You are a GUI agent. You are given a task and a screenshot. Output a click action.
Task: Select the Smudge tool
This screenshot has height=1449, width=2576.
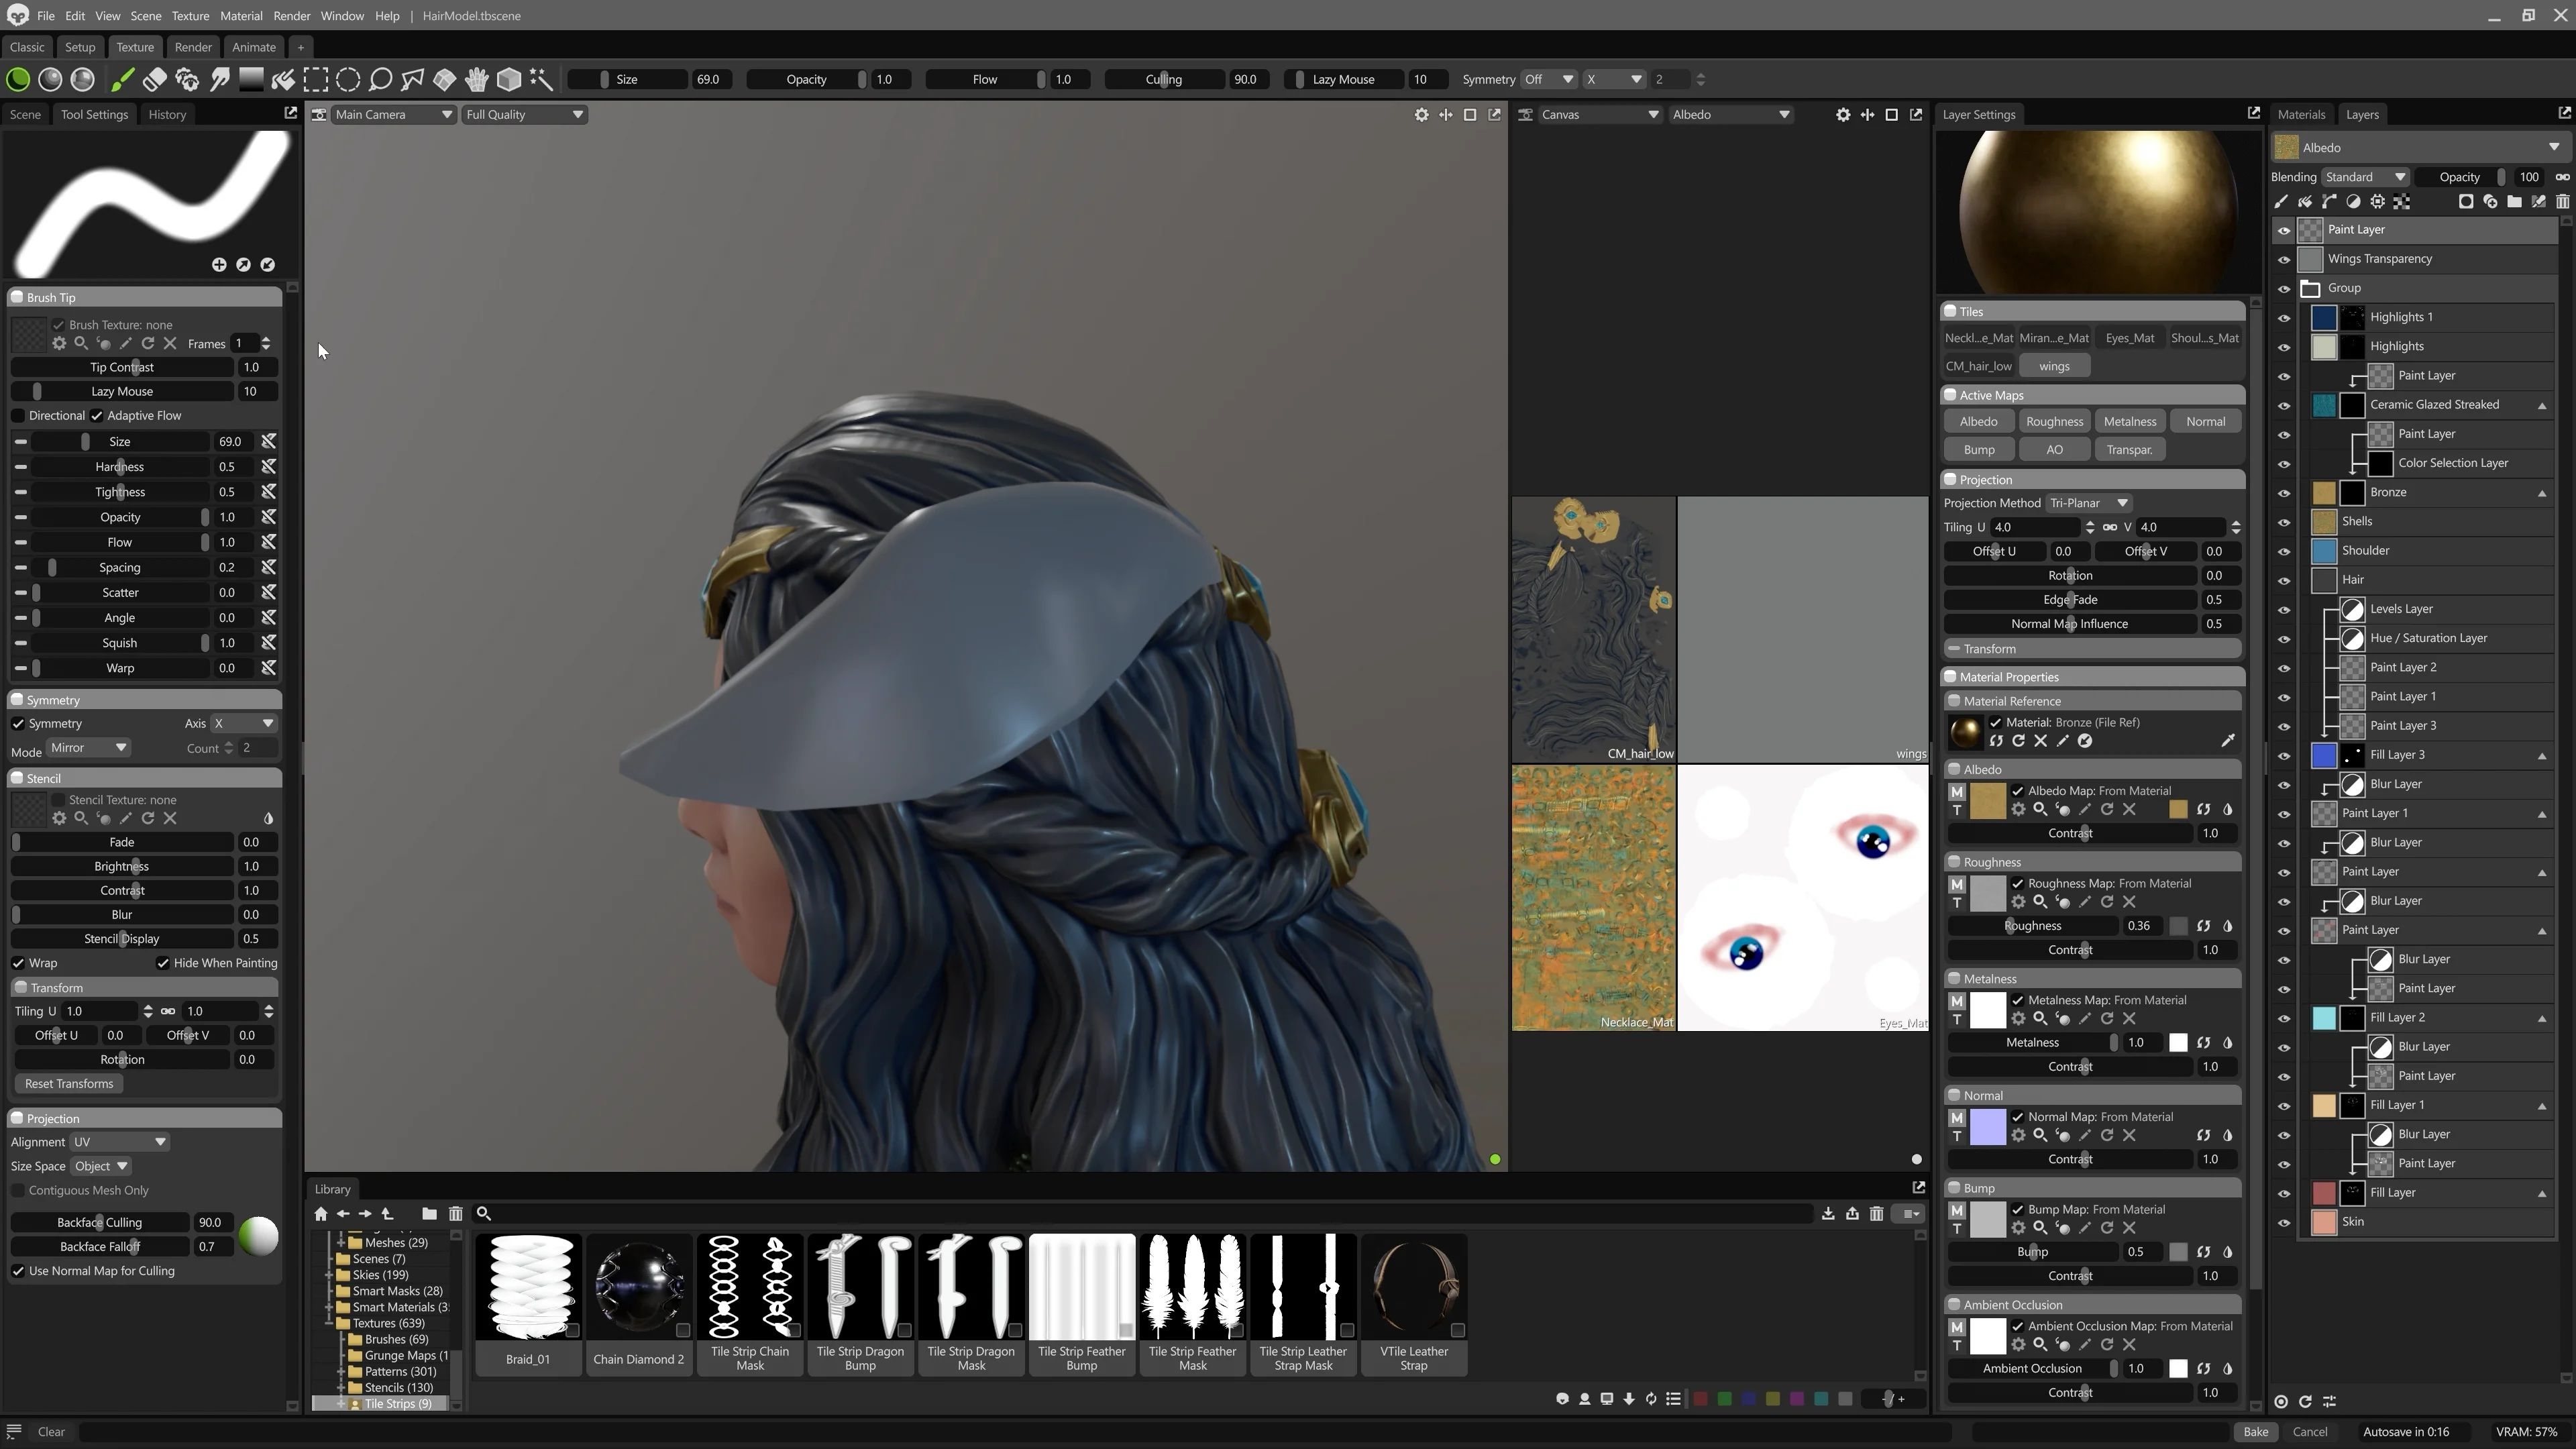coord(220,79)
